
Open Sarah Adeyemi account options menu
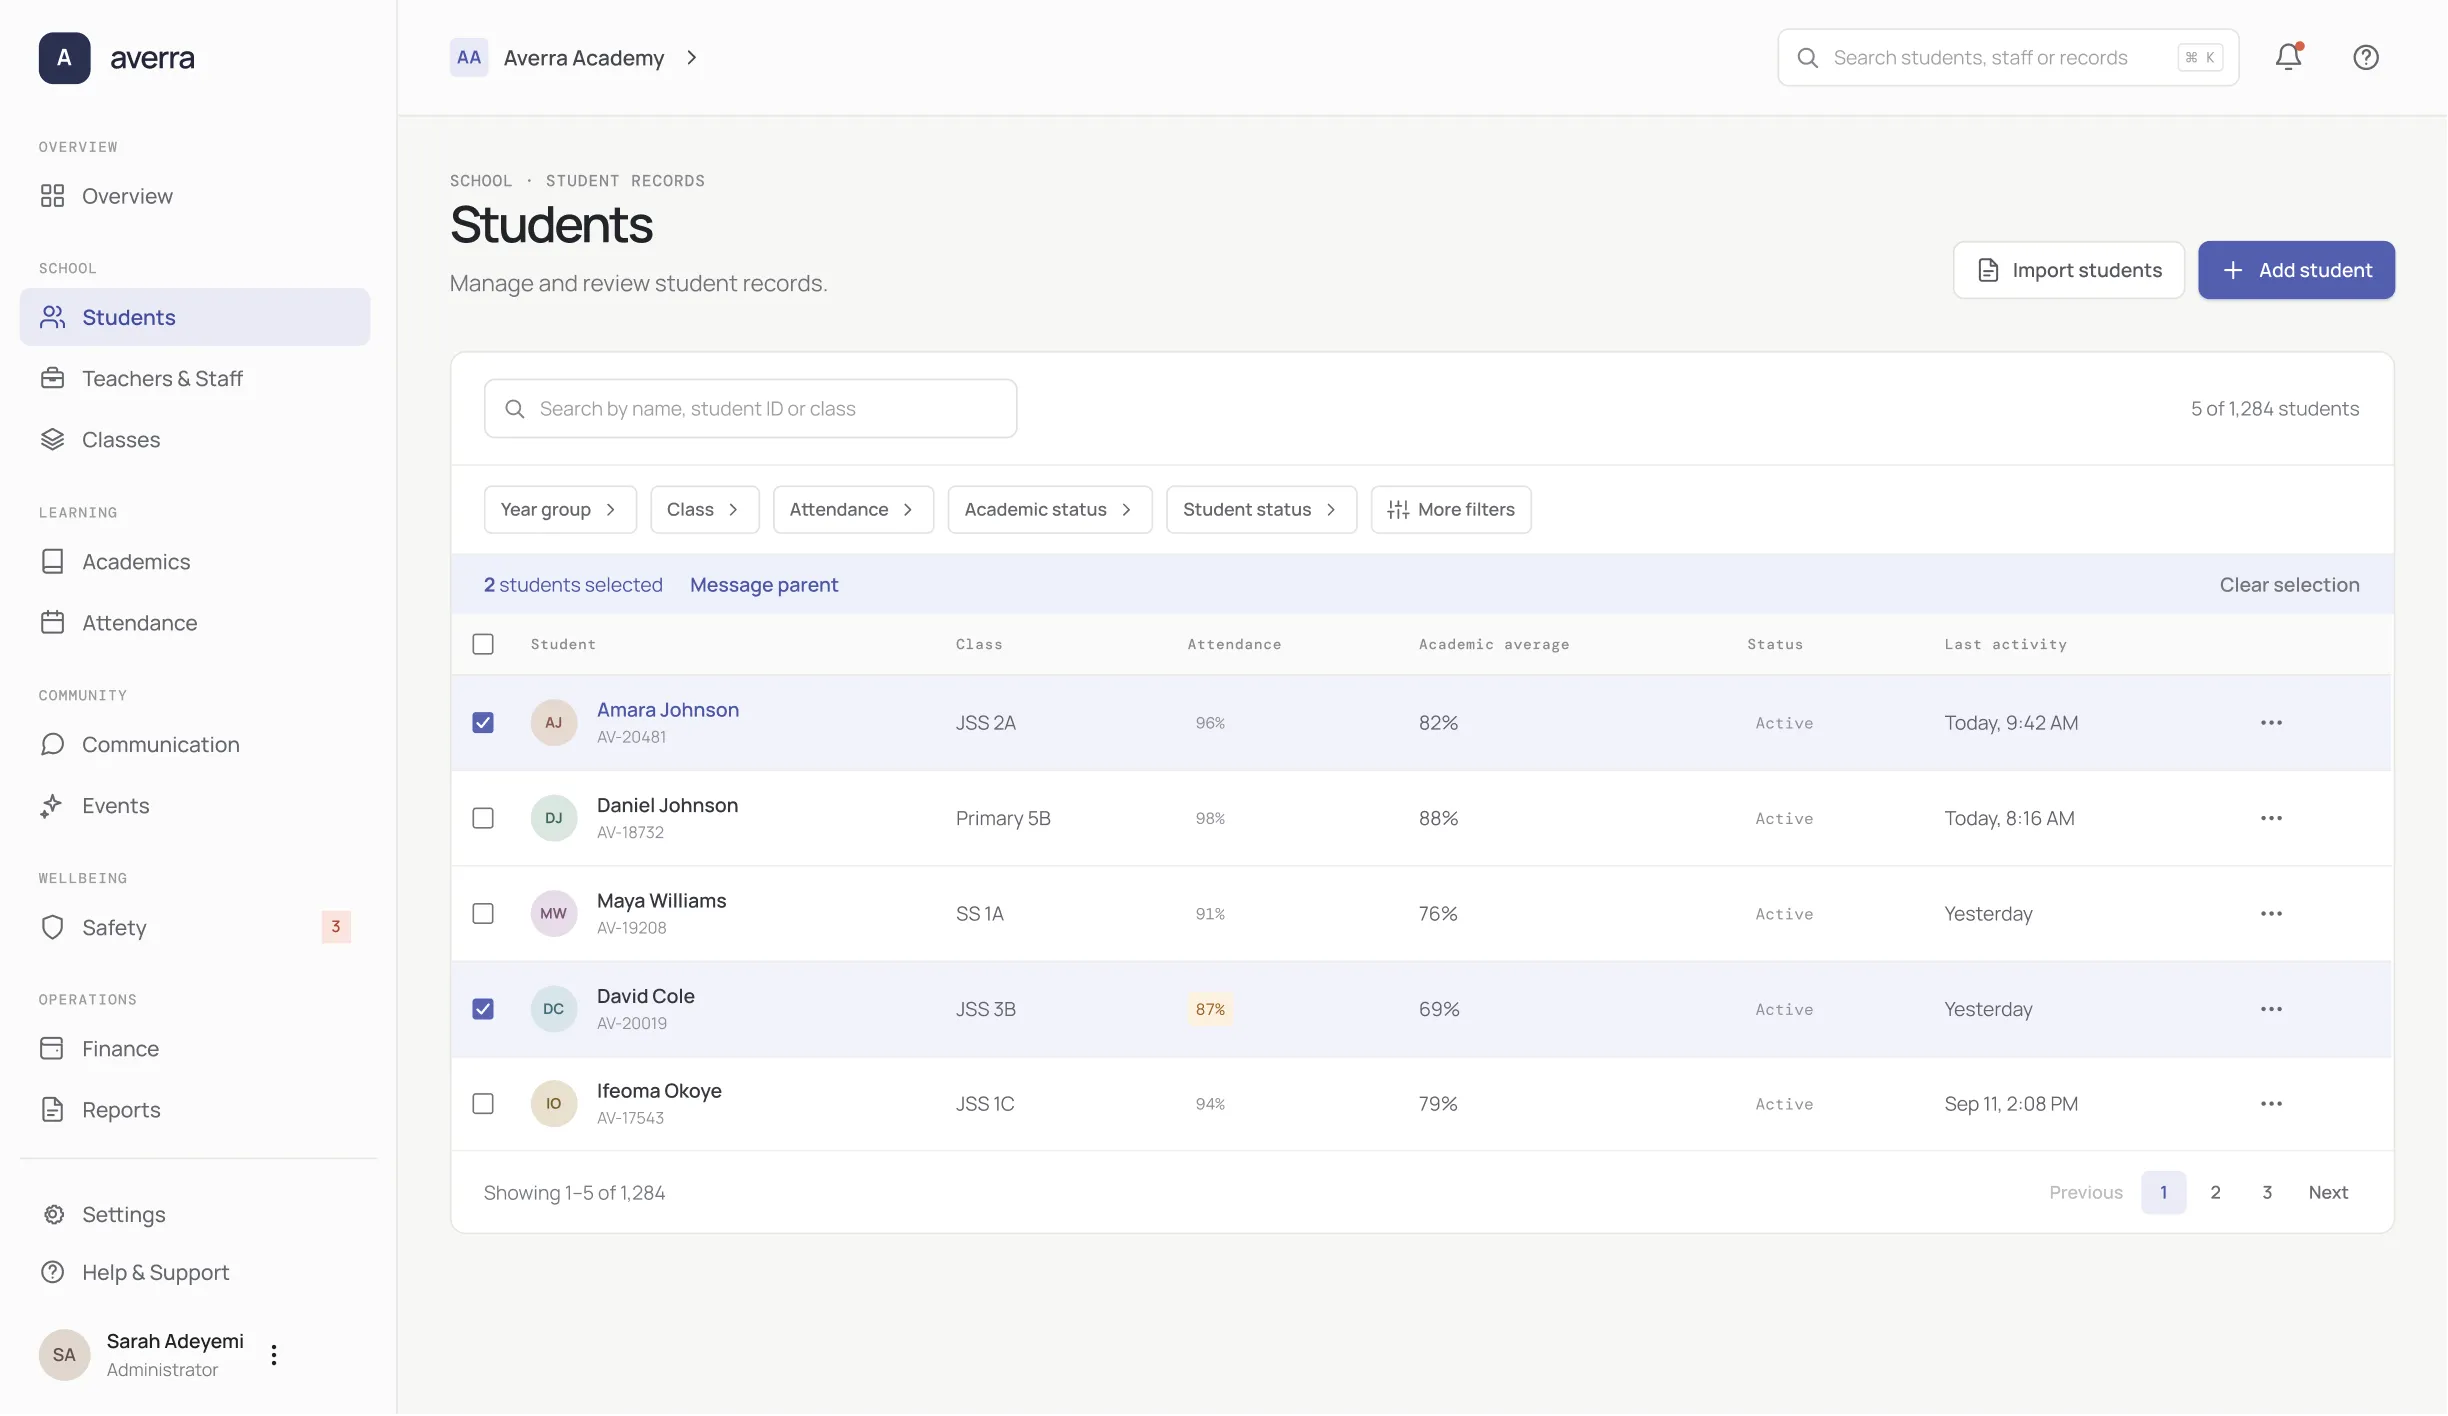click(x=274, y=1355)
